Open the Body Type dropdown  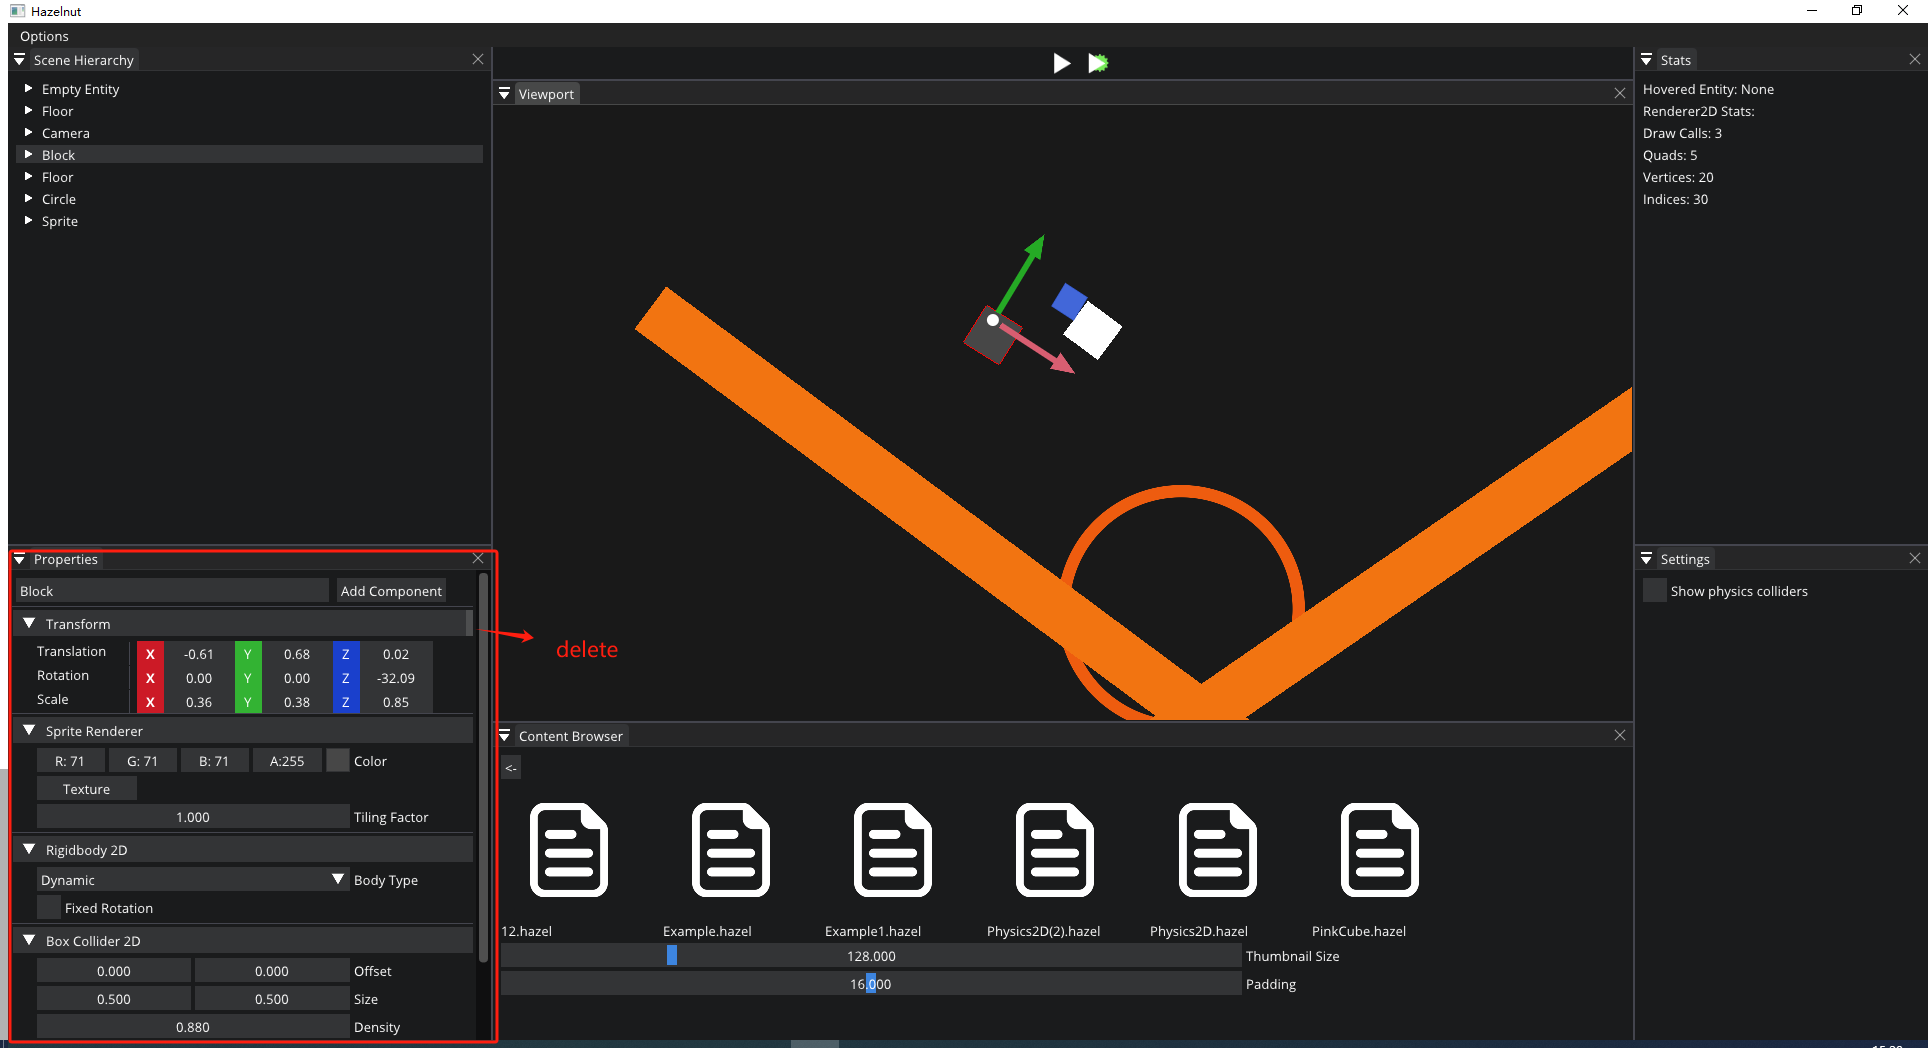click(x=193, y=880)
